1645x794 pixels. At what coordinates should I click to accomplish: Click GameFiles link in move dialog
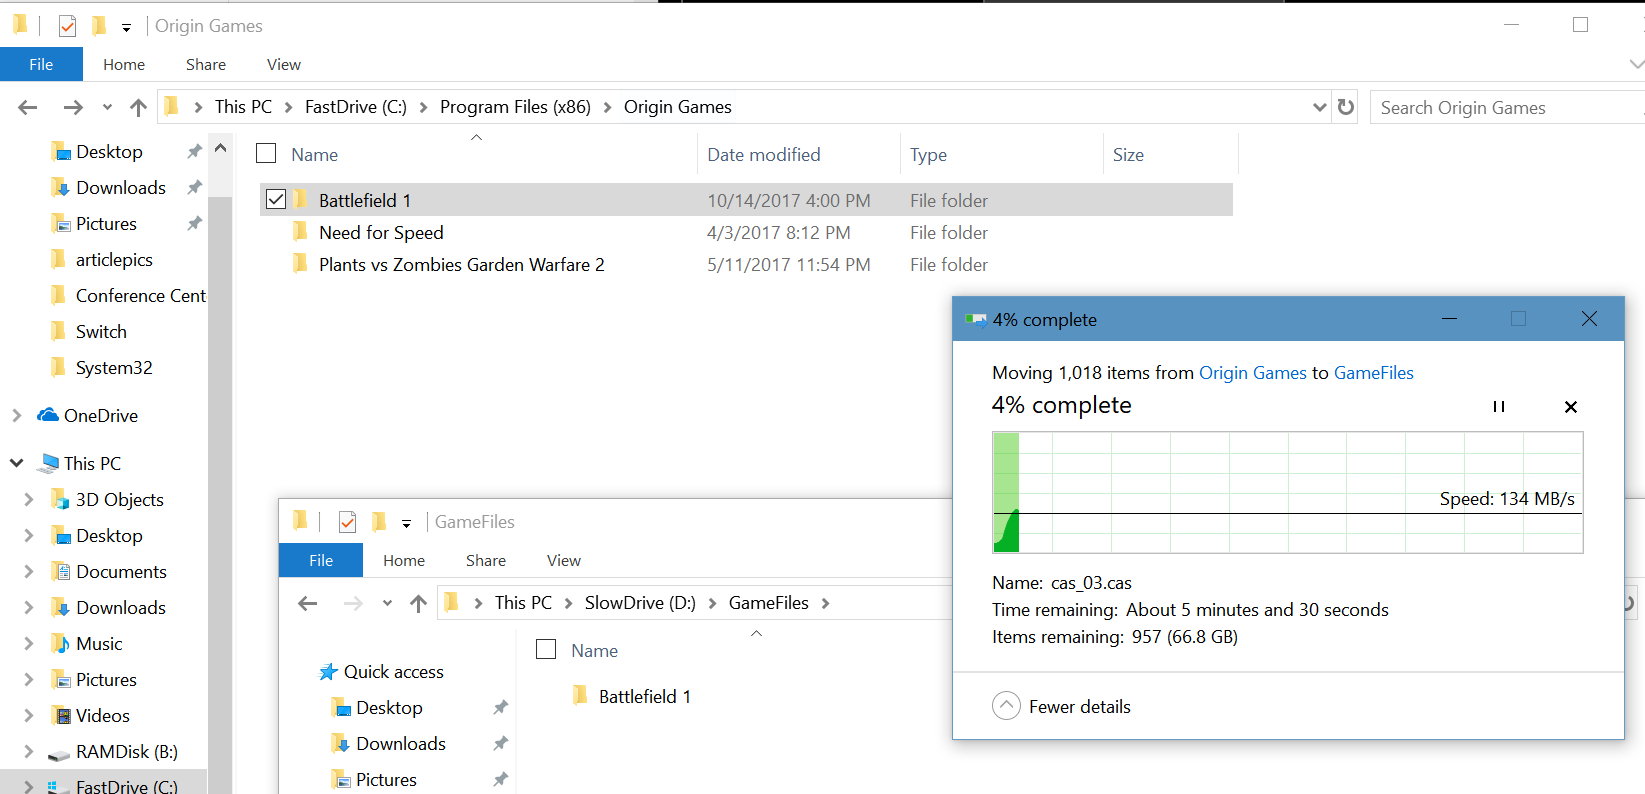click(x=1374, y=373)
